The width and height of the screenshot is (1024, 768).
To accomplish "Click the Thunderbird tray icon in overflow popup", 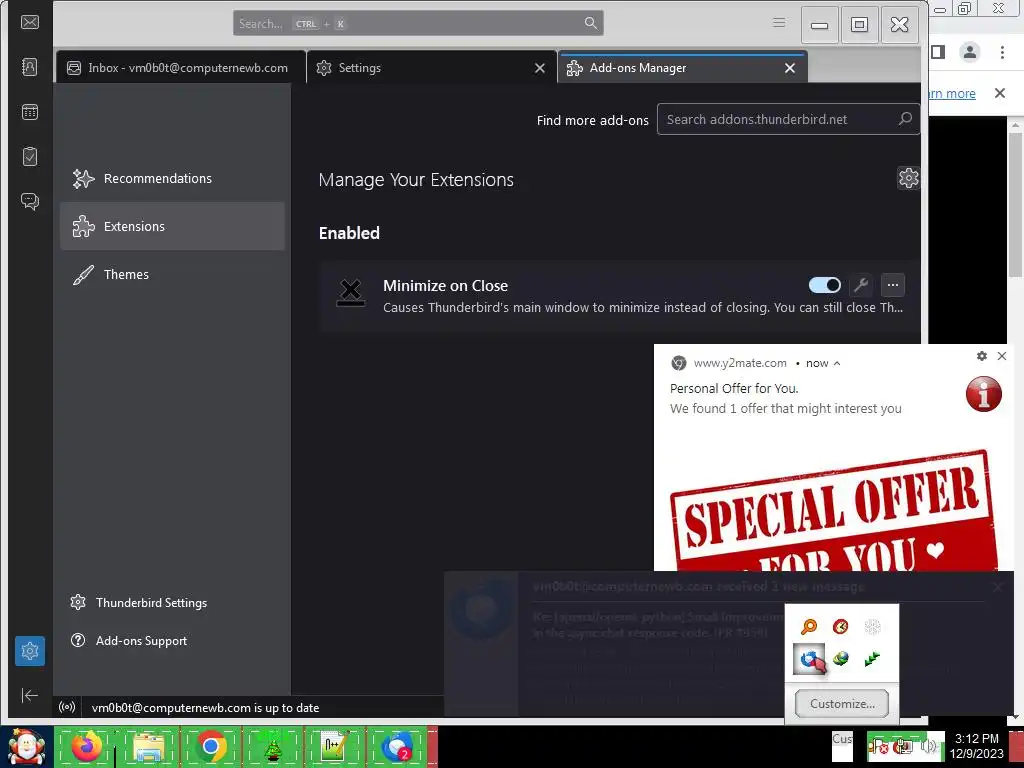I will (809, 659).
